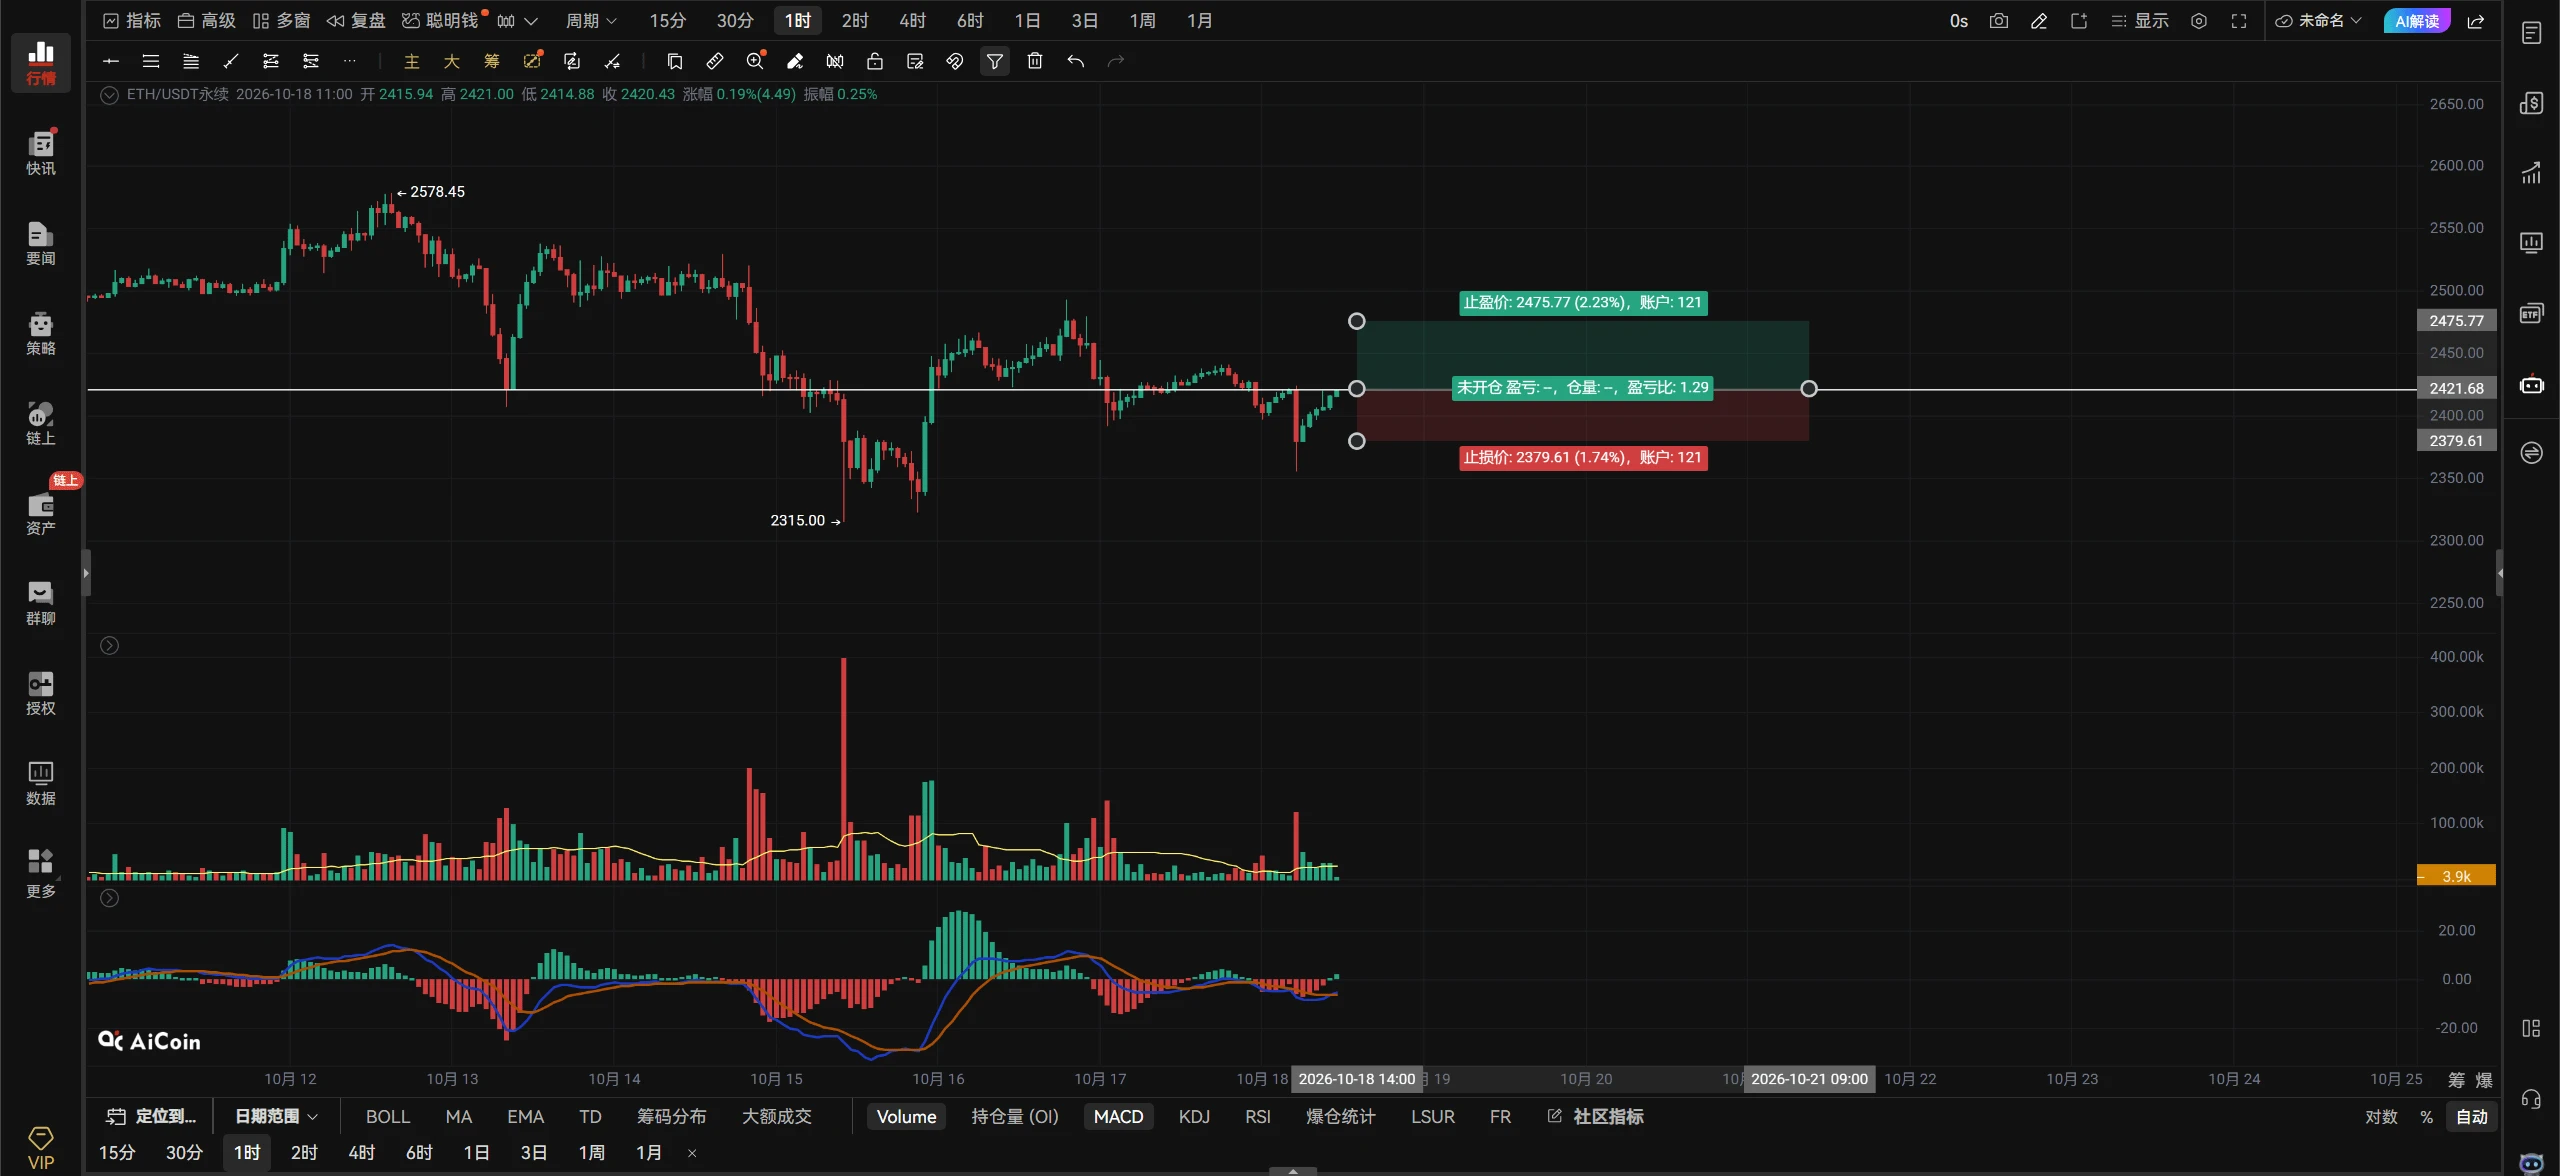Viewport: 2560px width, 1176px height.
Task: Toggle the Volume indicator button
Action: pos(906,1116)
